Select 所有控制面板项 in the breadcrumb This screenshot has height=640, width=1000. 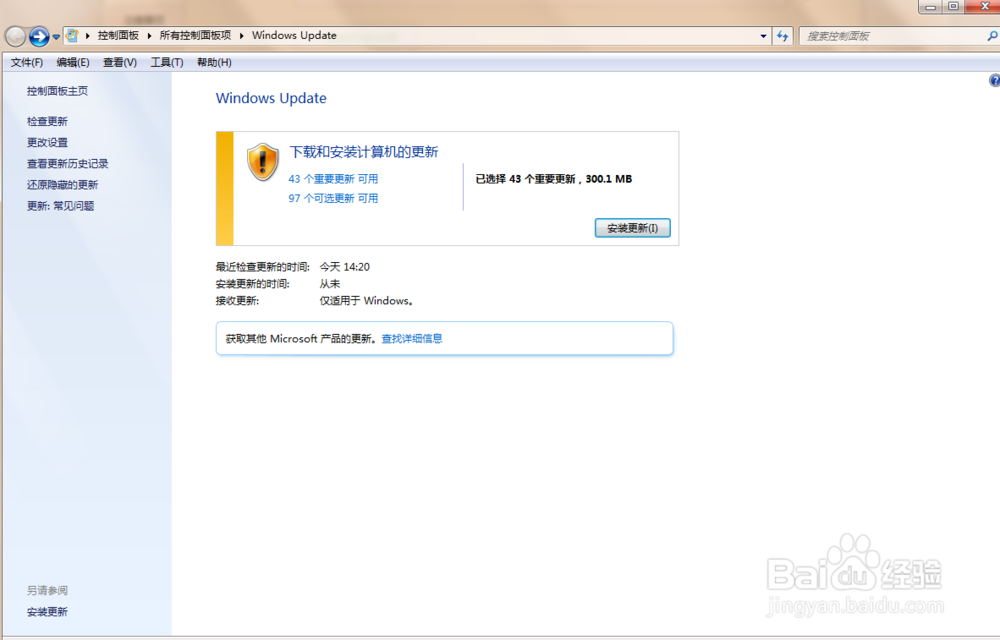pyautogui.click(x=195, y=36)
